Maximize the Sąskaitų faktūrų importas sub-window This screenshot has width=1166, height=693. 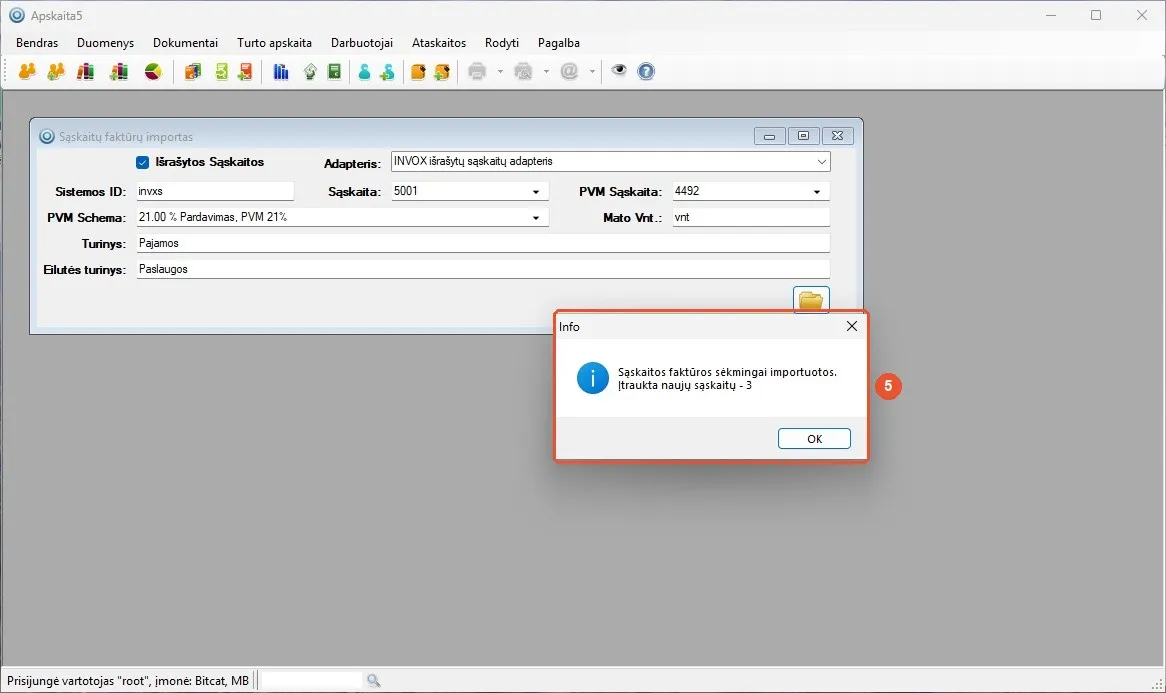coord(803,136)
